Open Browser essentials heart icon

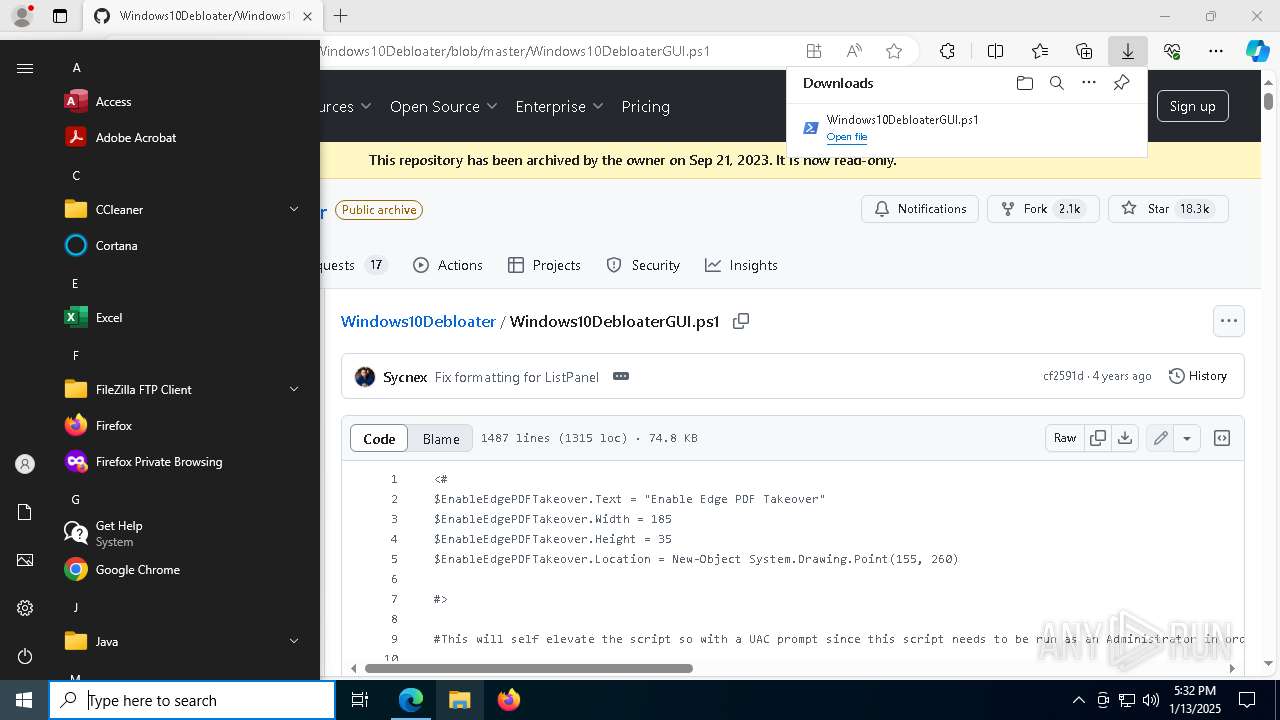1172,51
